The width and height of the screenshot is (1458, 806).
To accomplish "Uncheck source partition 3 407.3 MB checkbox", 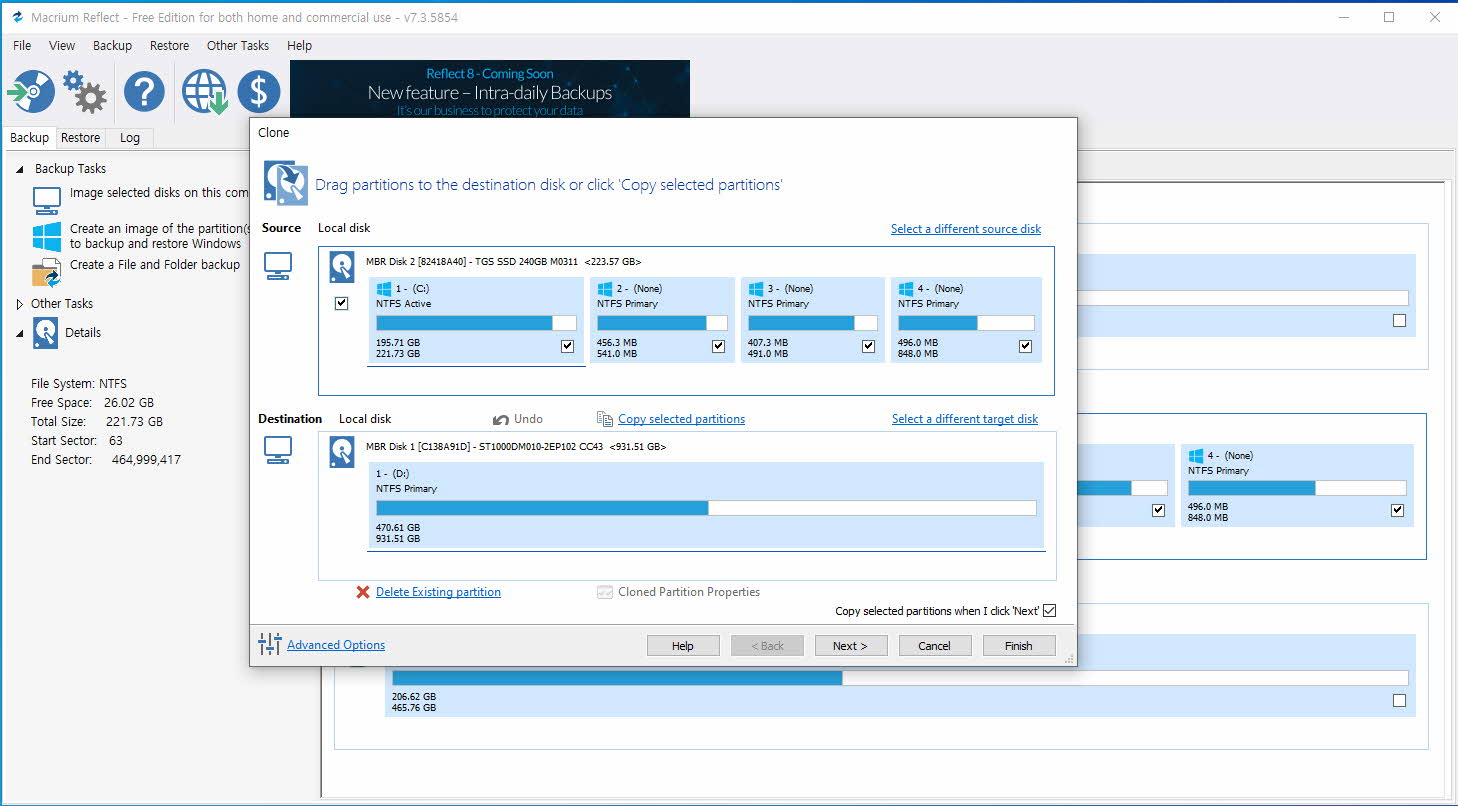I will tap(868, 346).
